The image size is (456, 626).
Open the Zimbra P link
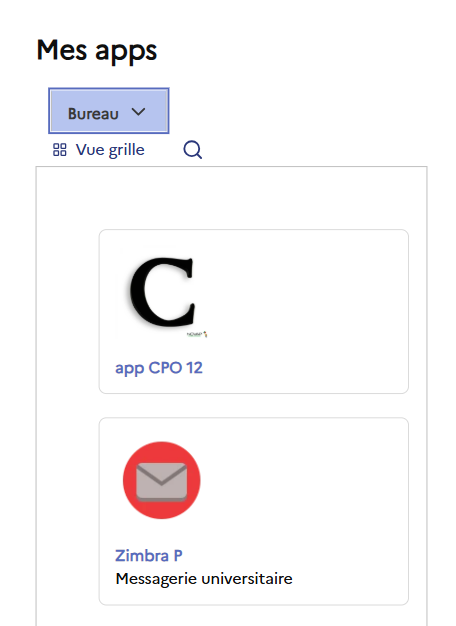pos(149,556)
